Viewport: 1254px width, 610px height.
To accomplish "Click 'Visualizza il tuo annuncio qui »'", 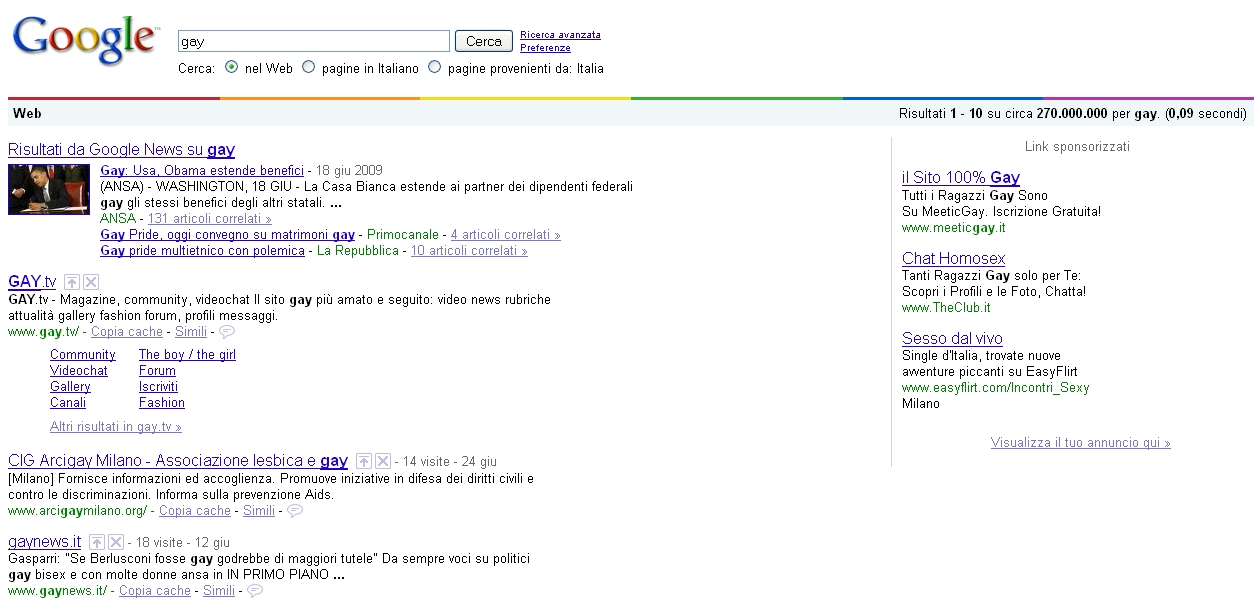I will pos(1081,443).
